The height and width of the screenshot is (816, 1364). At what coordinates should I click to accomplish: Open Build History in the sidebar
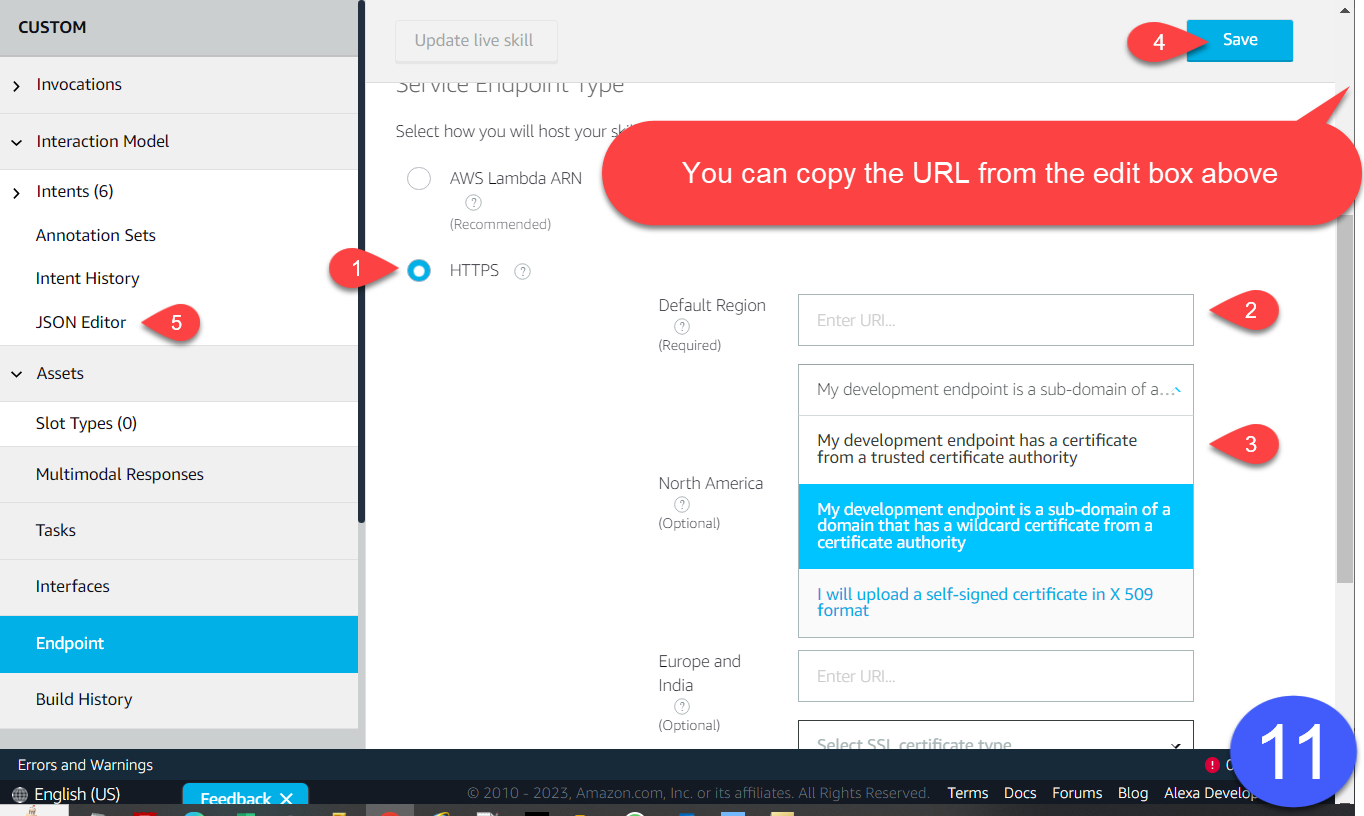click(x=84, y=699)
